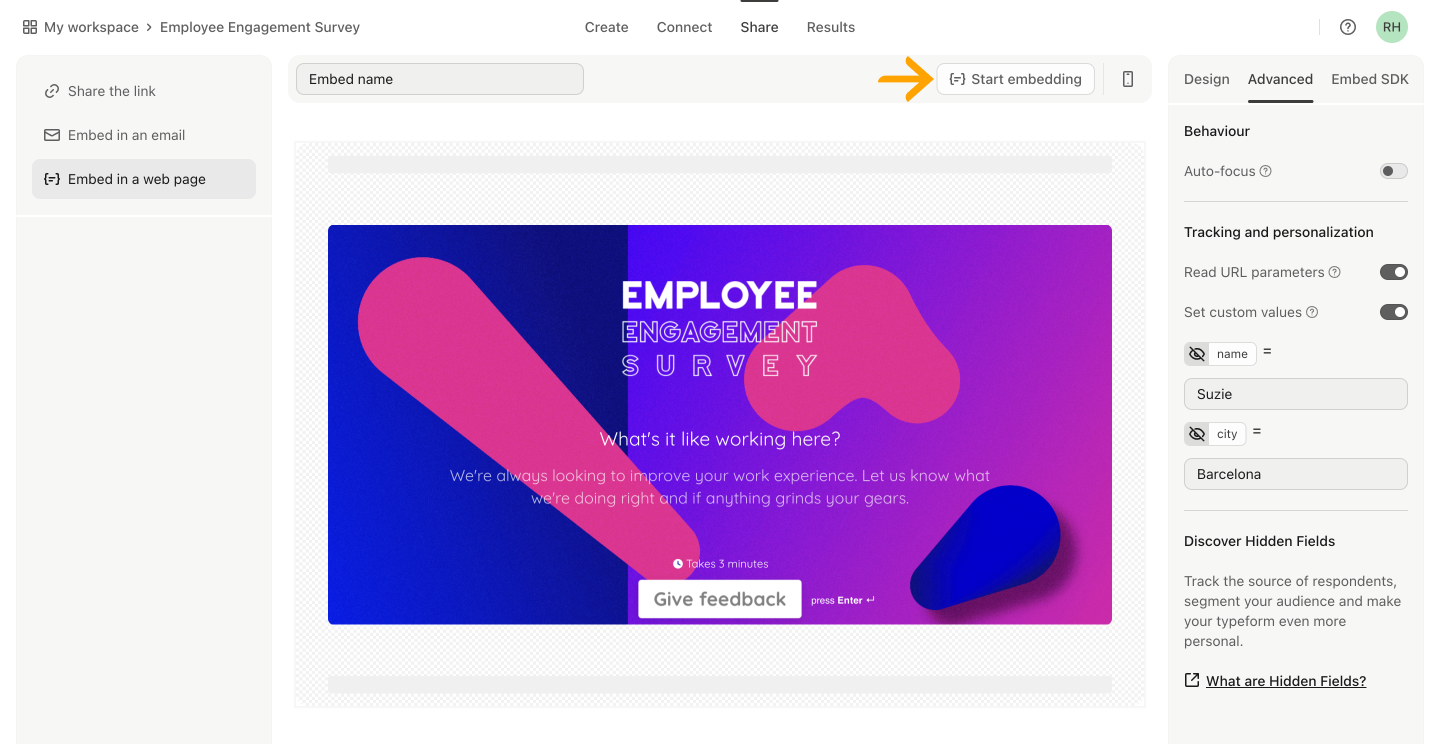Click the Share the link chain icon

[x=52, y=91]
